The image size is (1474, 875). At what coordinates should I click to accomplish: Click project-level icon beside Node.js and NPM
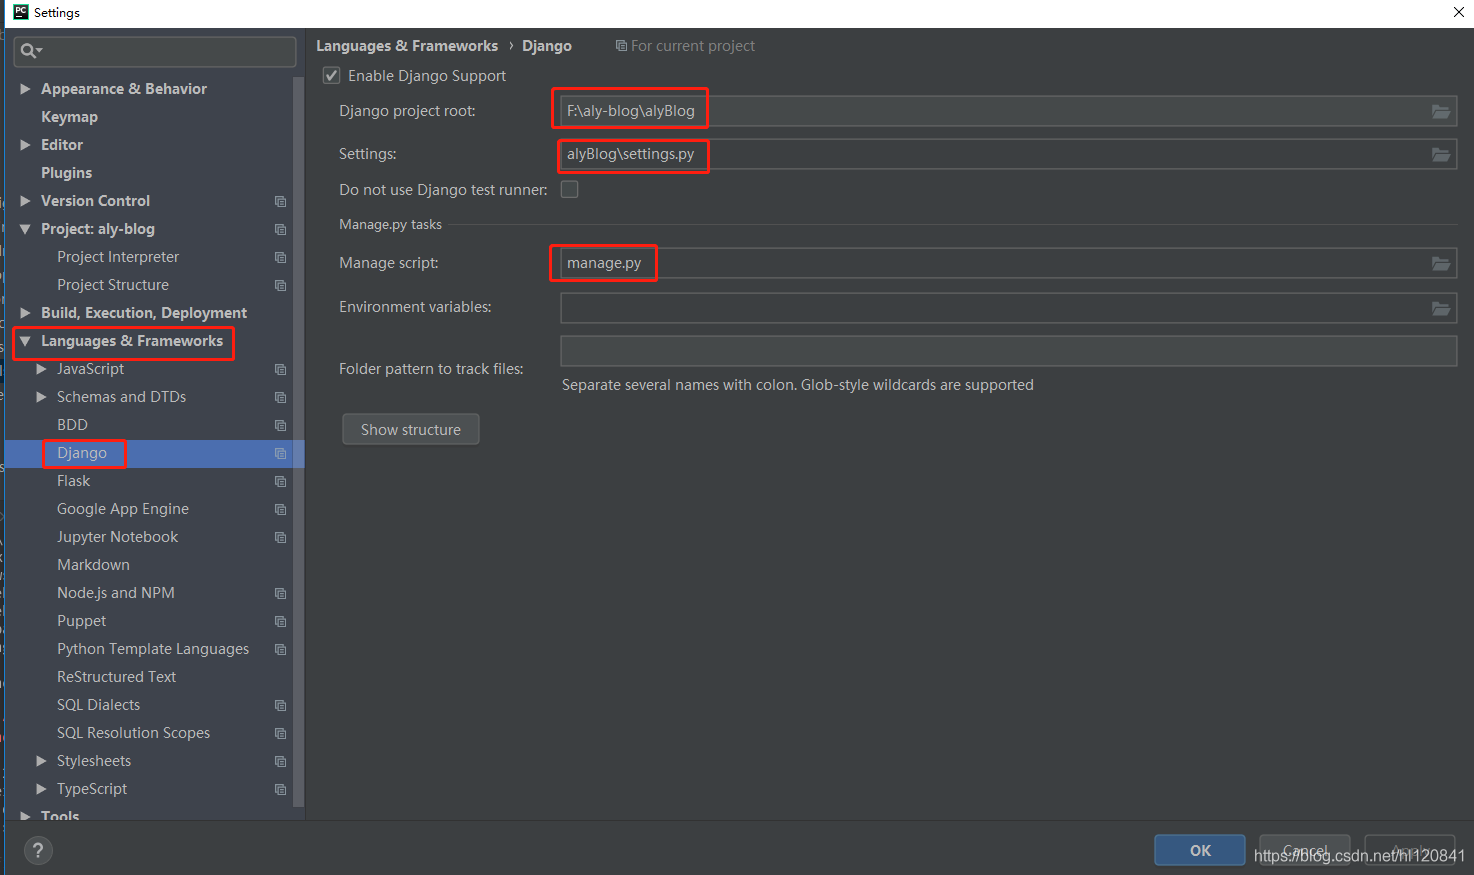pos(281,593)
